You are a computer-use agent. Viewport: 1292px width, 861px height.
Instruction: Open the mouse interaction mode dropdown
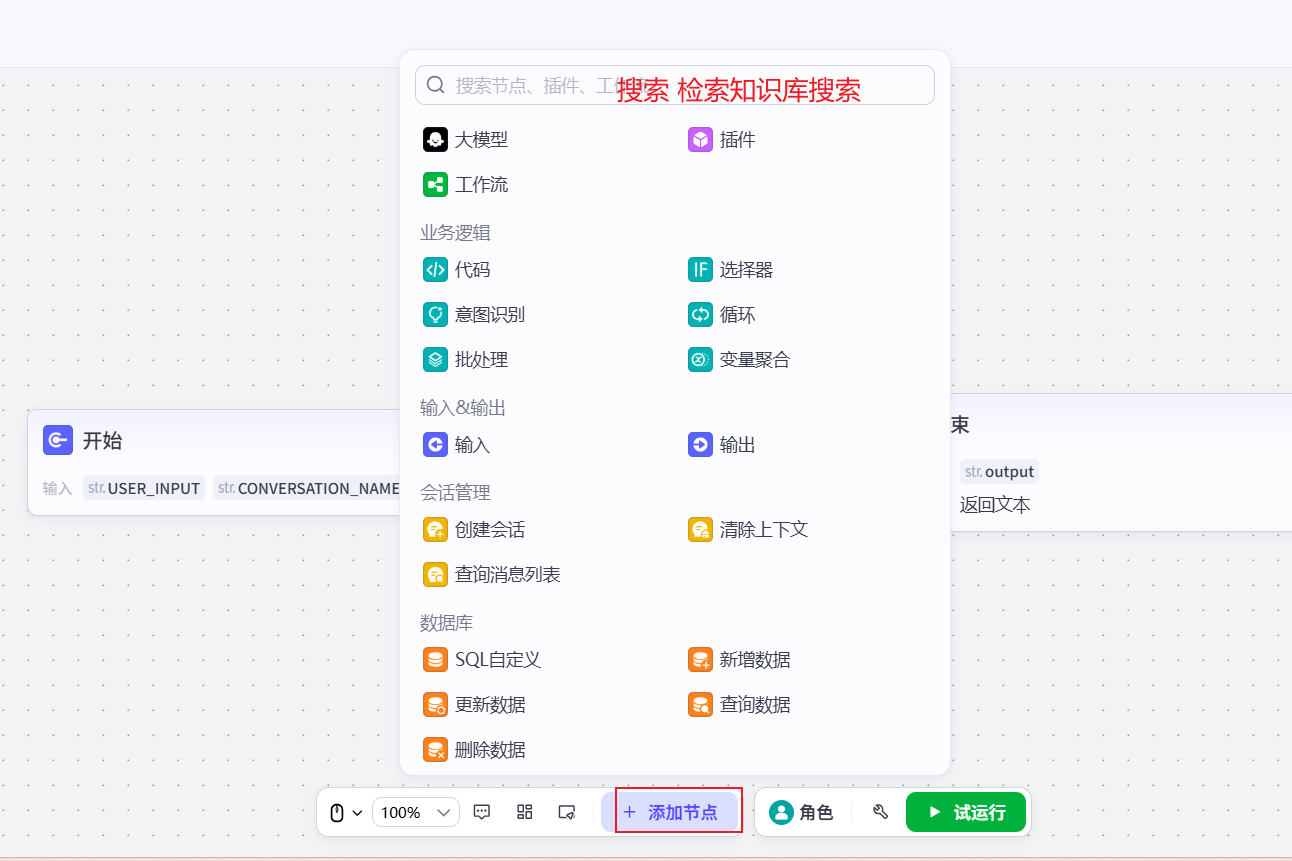tap(346, 812)
